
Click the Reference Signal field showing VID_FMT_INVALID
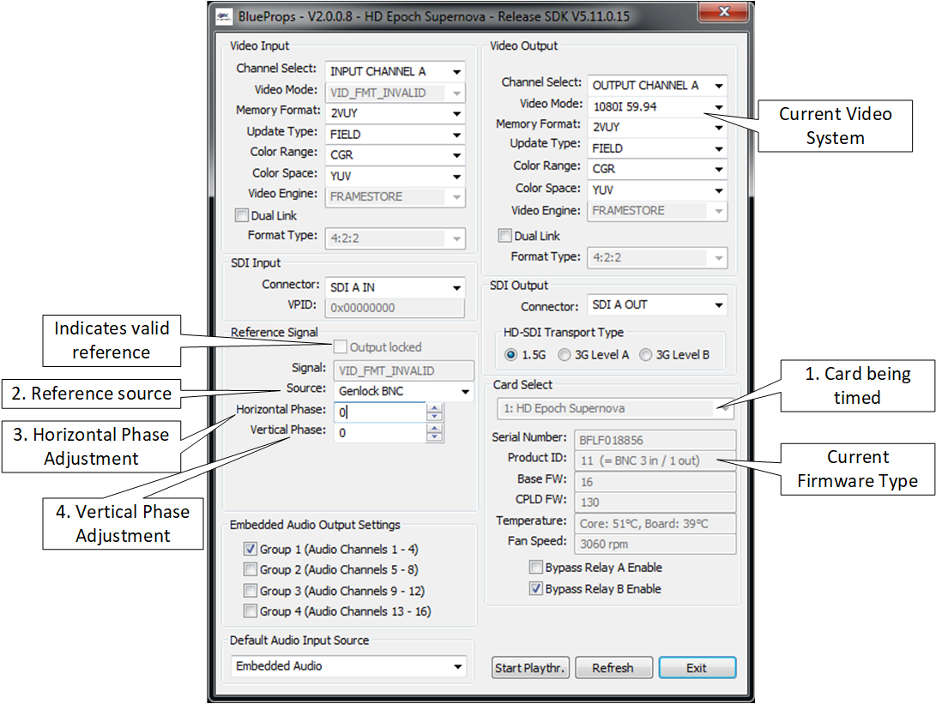(x=404, y=371)
